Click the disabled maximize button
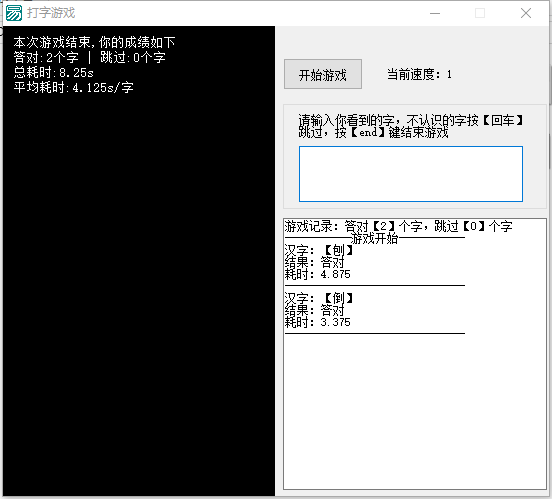552x499 pixels. (480, 13)
